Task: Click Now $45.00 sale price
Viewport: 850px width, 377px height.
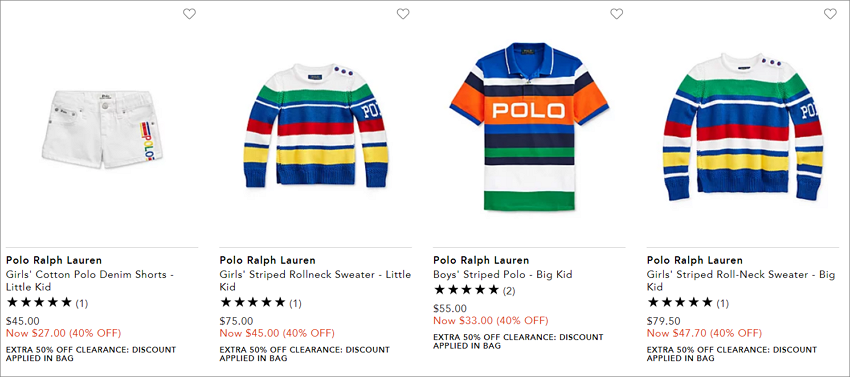Action: point(277,333)
